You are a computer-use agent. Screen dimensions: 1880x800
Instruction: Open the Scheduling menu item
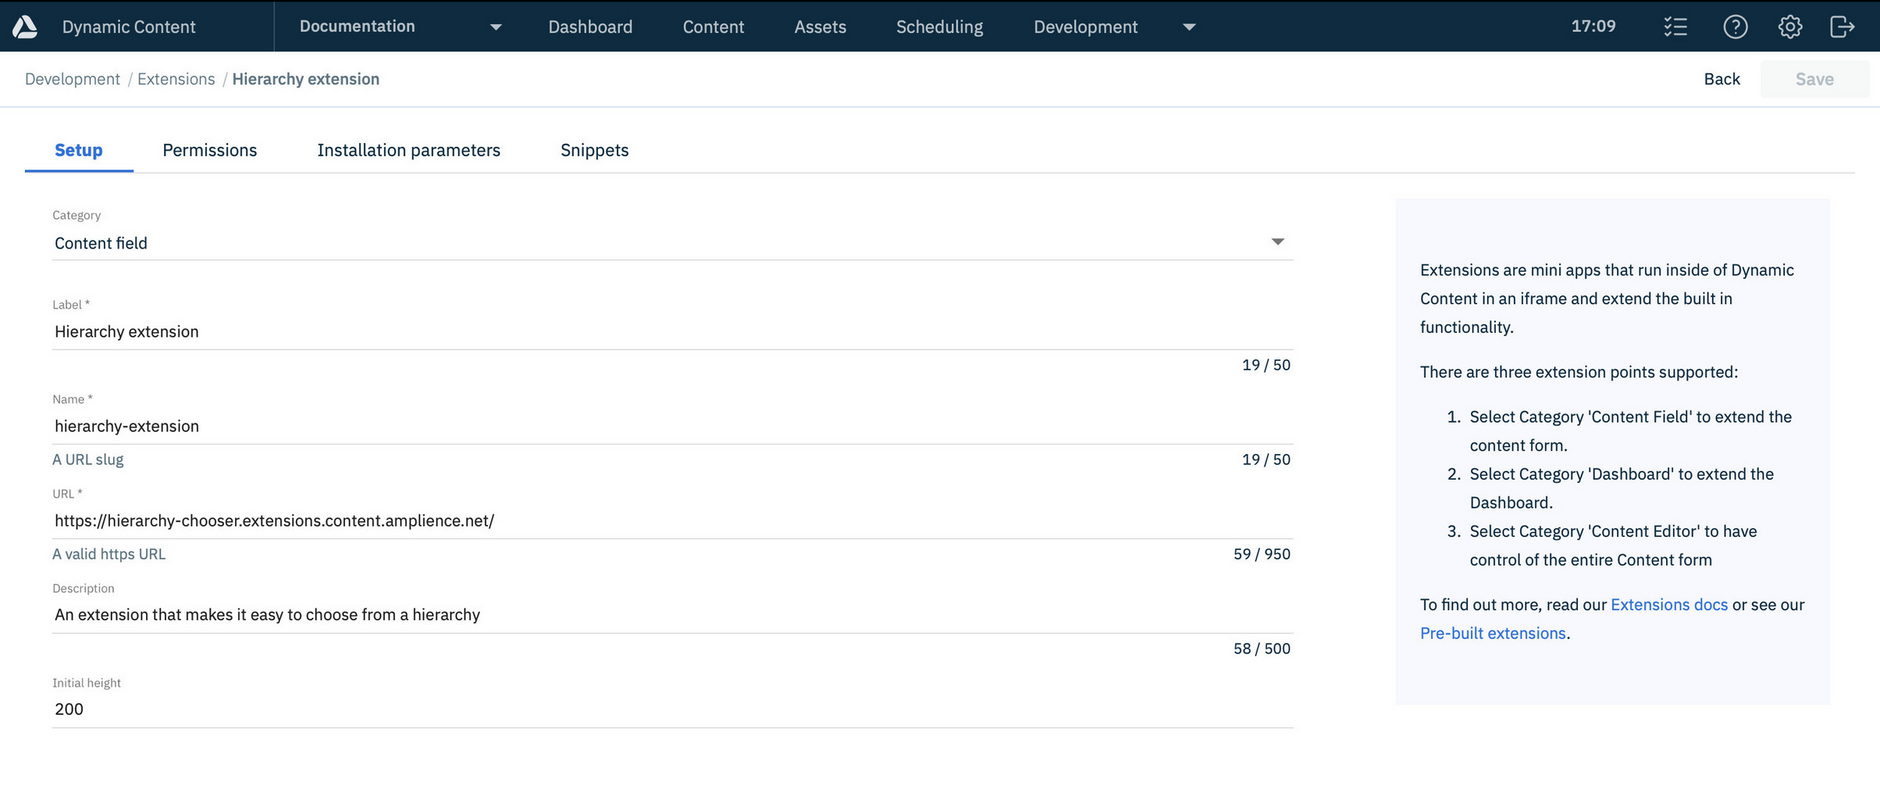[x=939, y=27]
